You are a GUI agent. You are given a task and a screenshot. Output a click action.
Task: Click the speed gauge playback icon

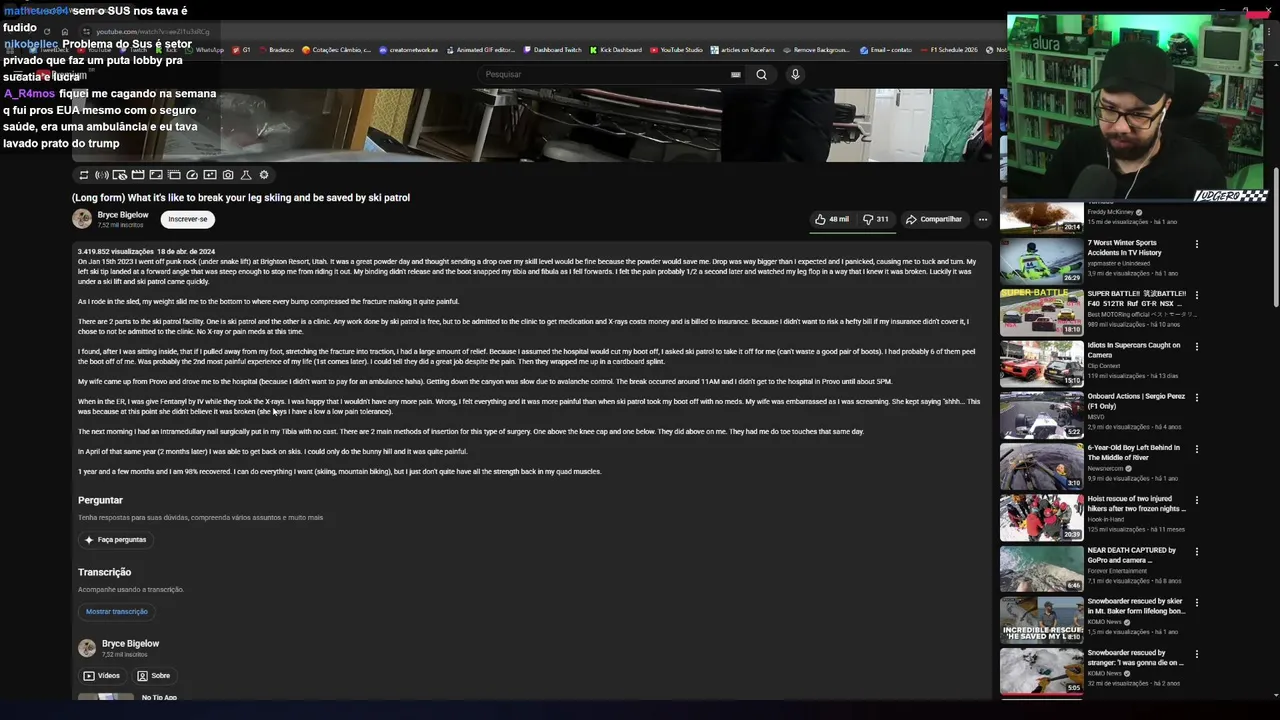click(x=192, y=175)
